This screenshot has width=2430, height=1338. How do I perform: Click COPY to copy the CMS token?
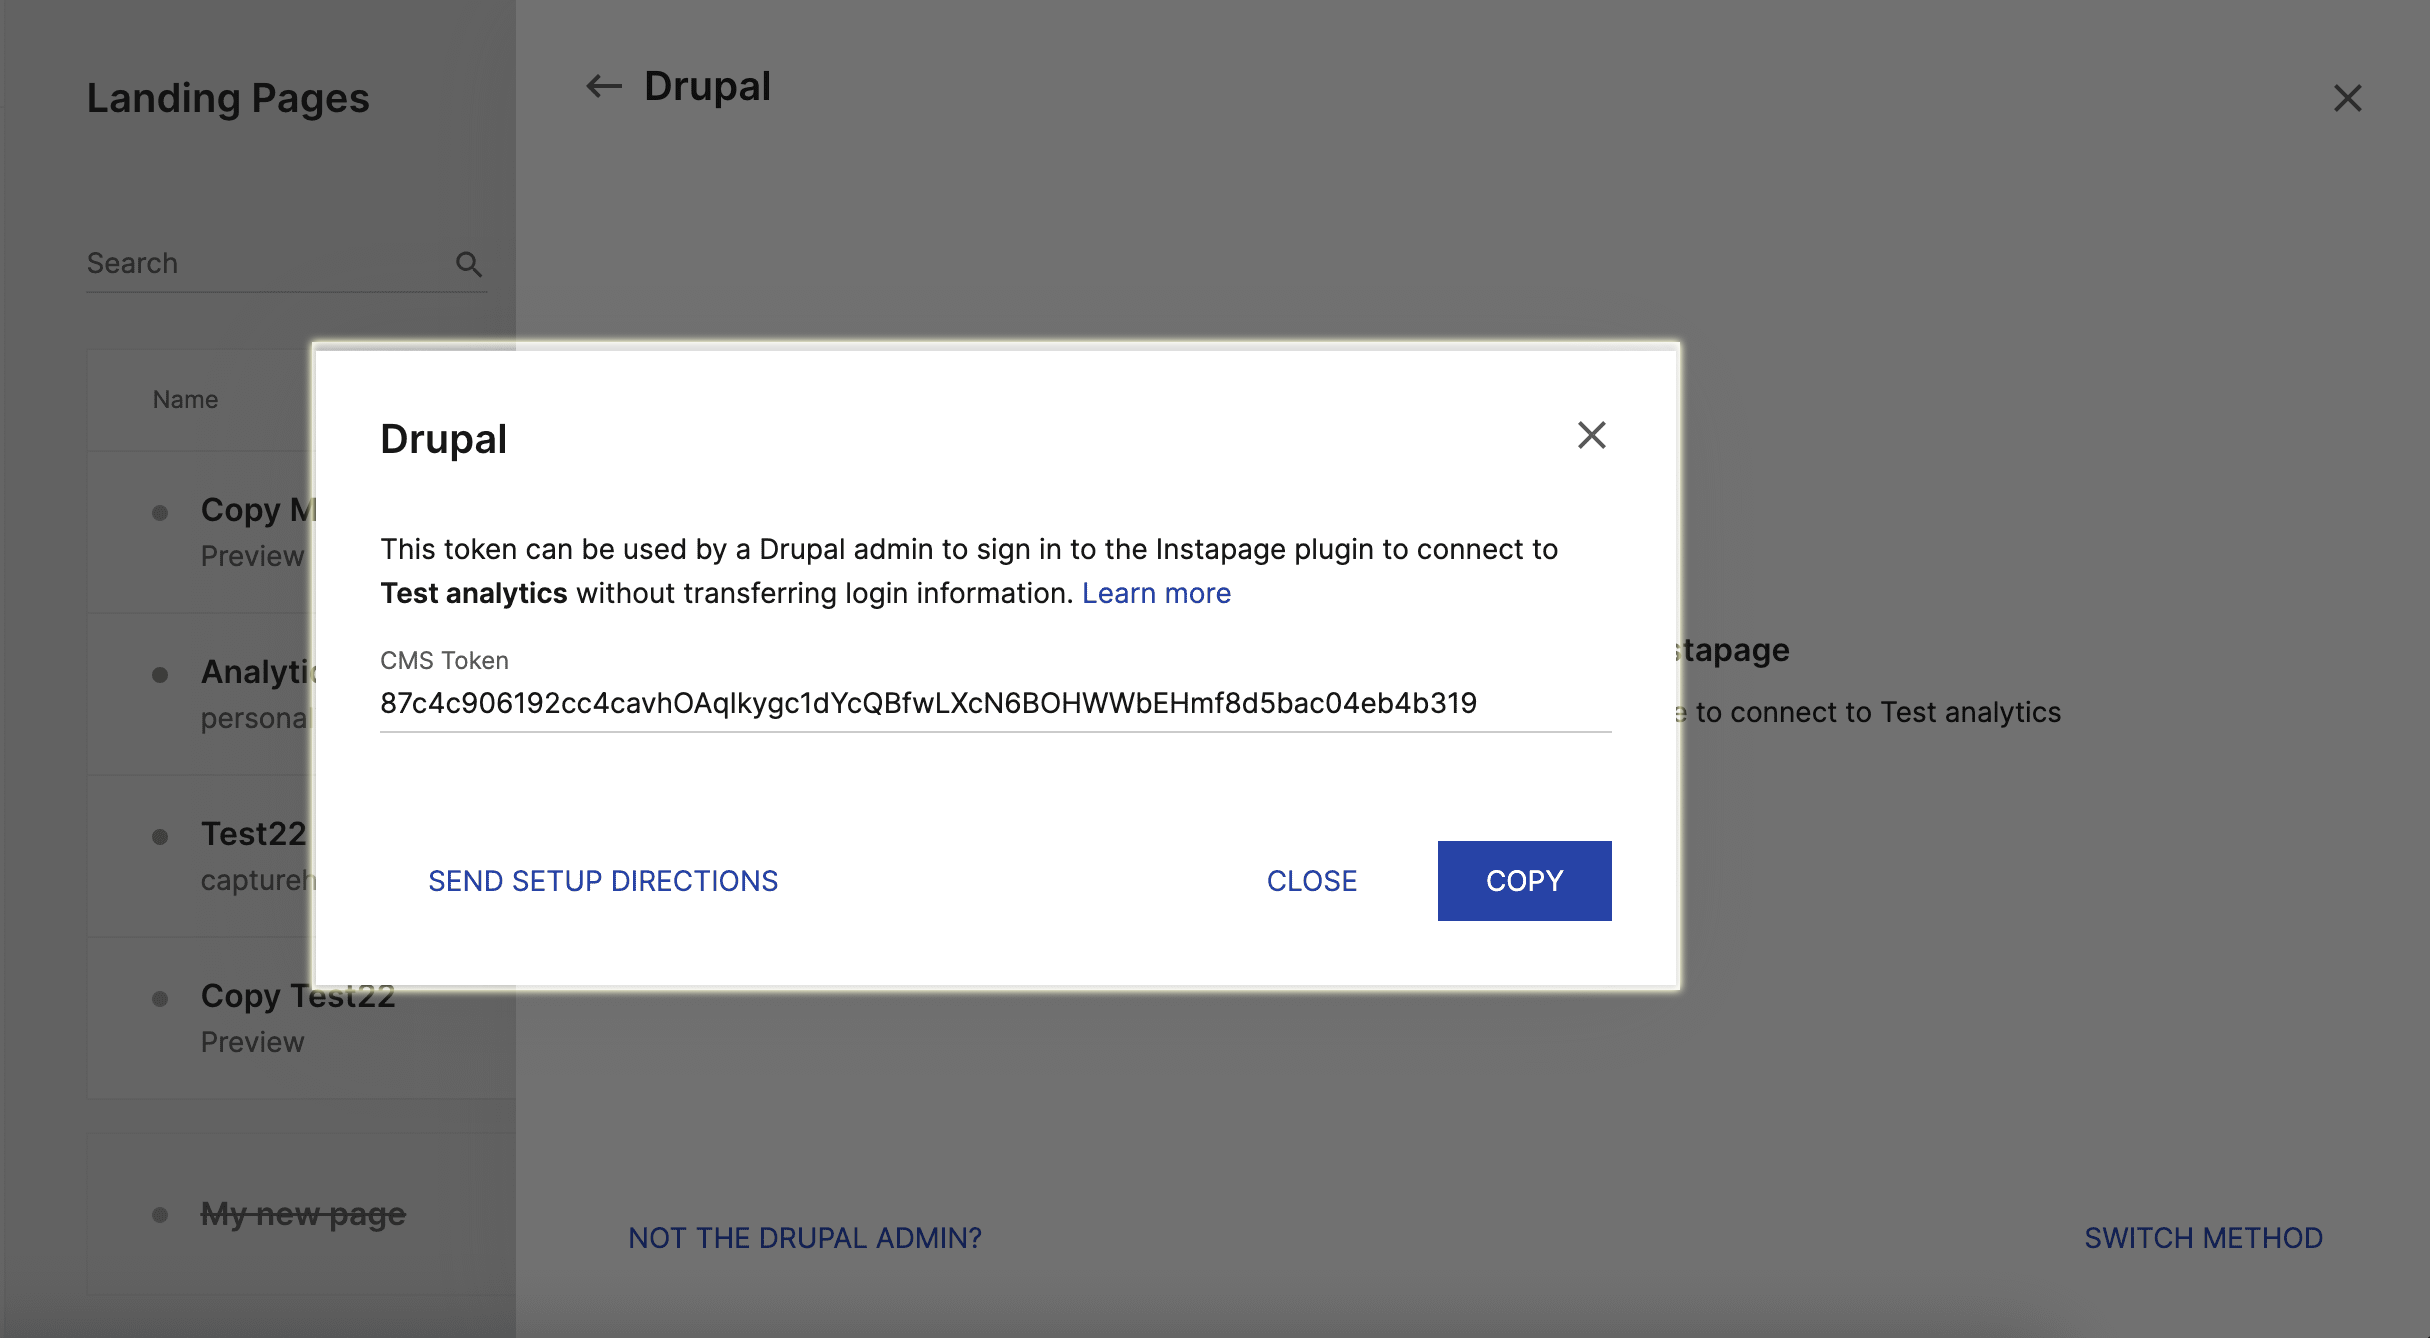(1523, 880)
